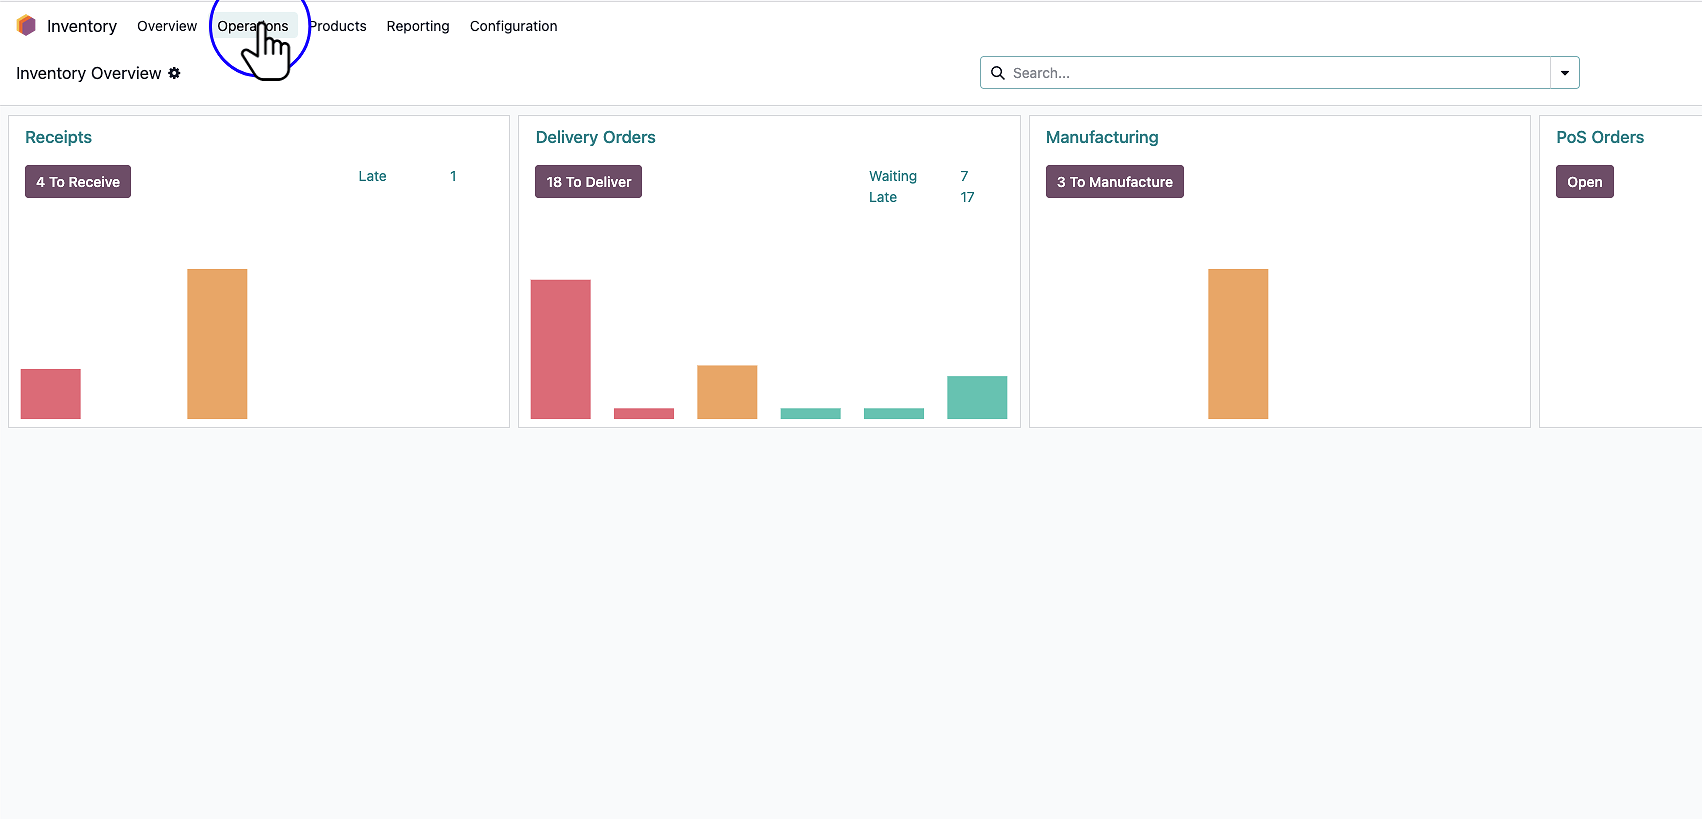Screen dimensions: 1702x819
Task: Open the Delivery Orders title link
Action: click(595, 137)
